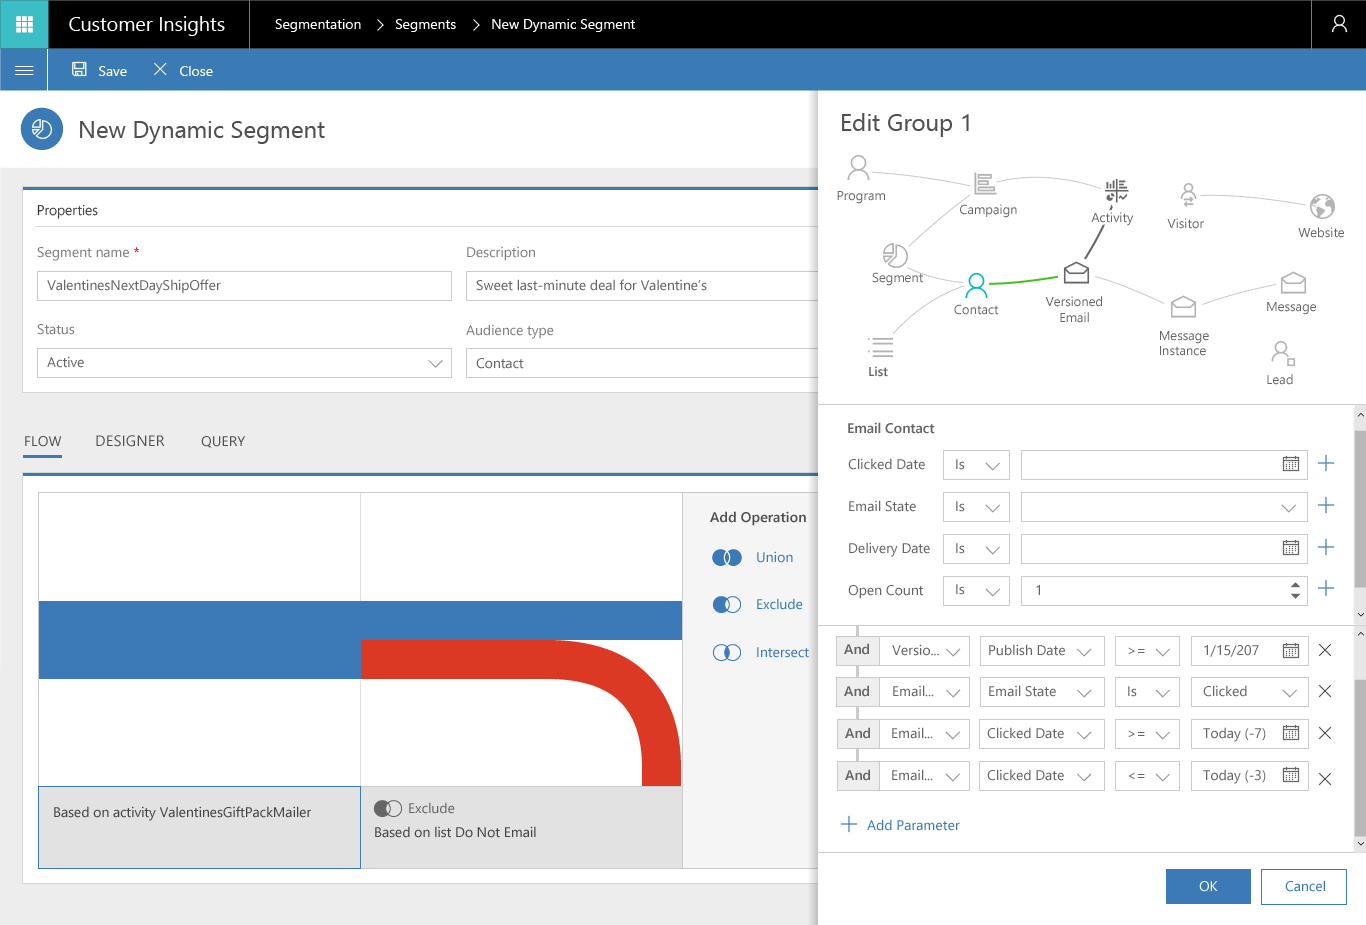Toggle the Intersect operation
The image size is (1366, 925).
click(x=727, y=653)
